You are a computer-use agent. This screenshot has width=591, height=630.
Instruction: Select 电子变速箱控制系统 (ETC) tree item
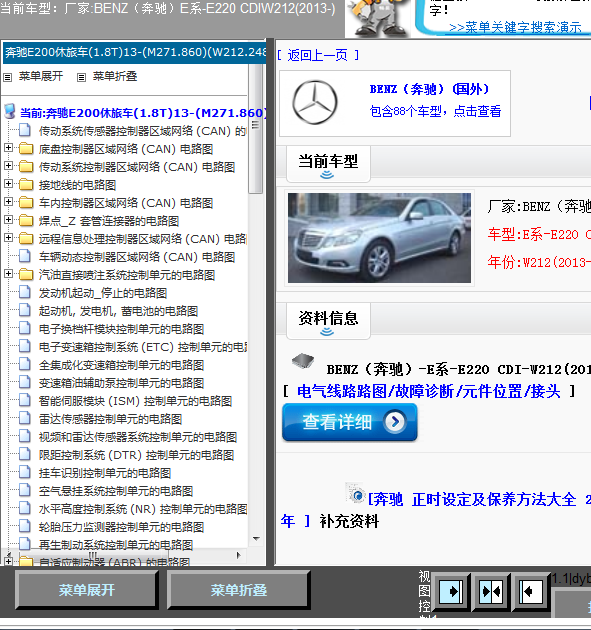coord(143,347)
